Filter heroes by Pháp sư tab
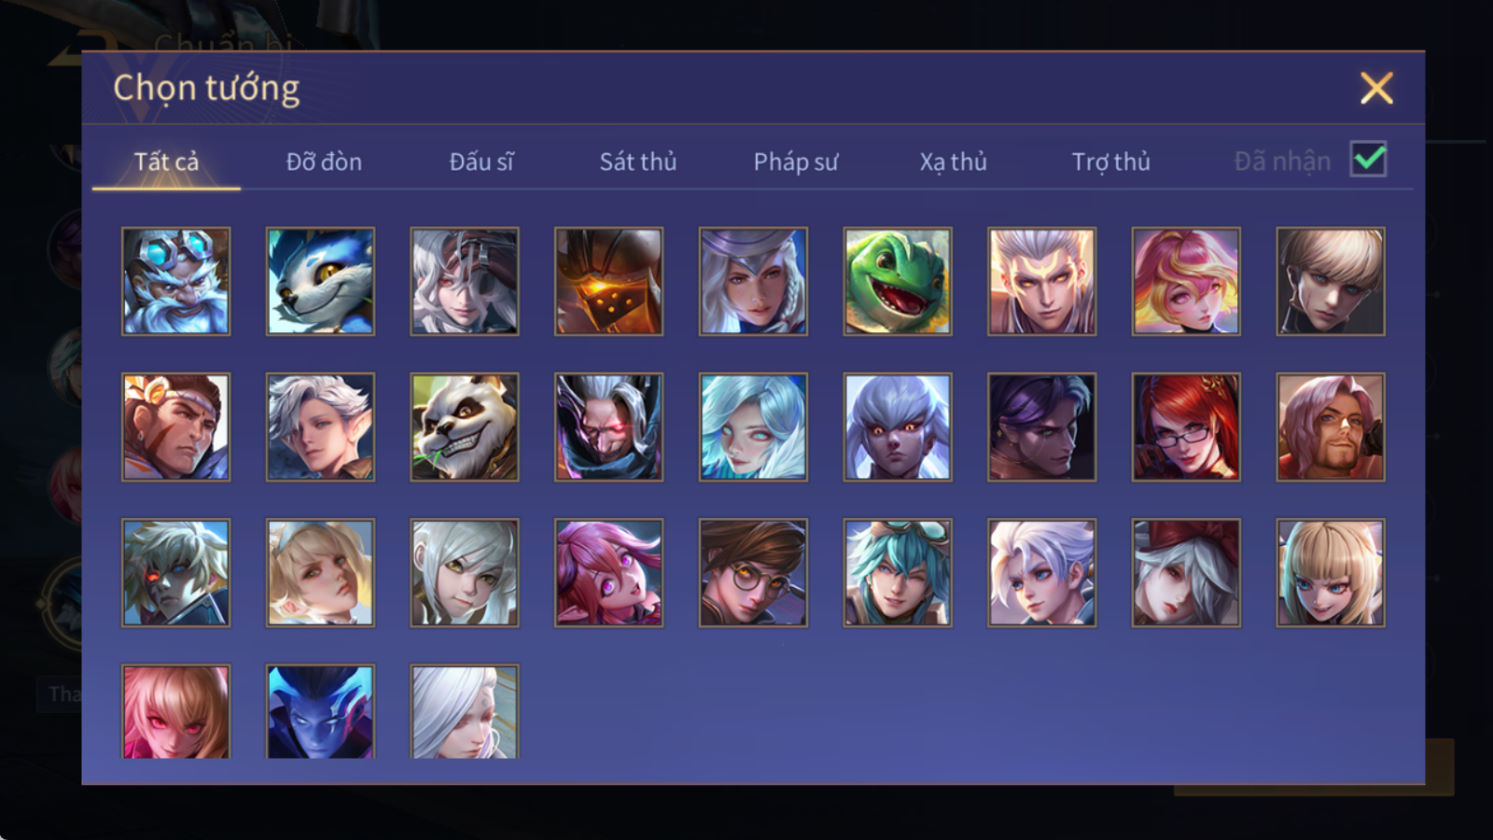This screenshot has width=1493, height=840. point(796,161)
